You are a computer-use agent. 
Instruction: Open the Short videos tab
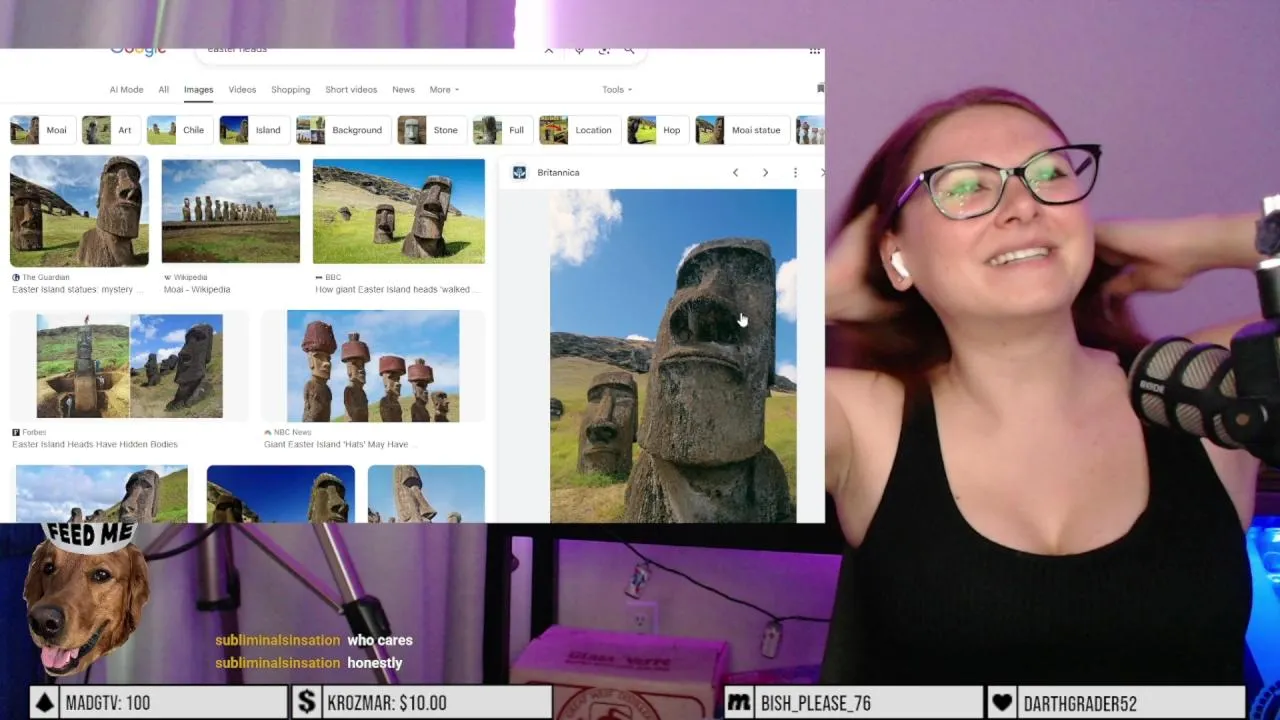coord(351,90)
